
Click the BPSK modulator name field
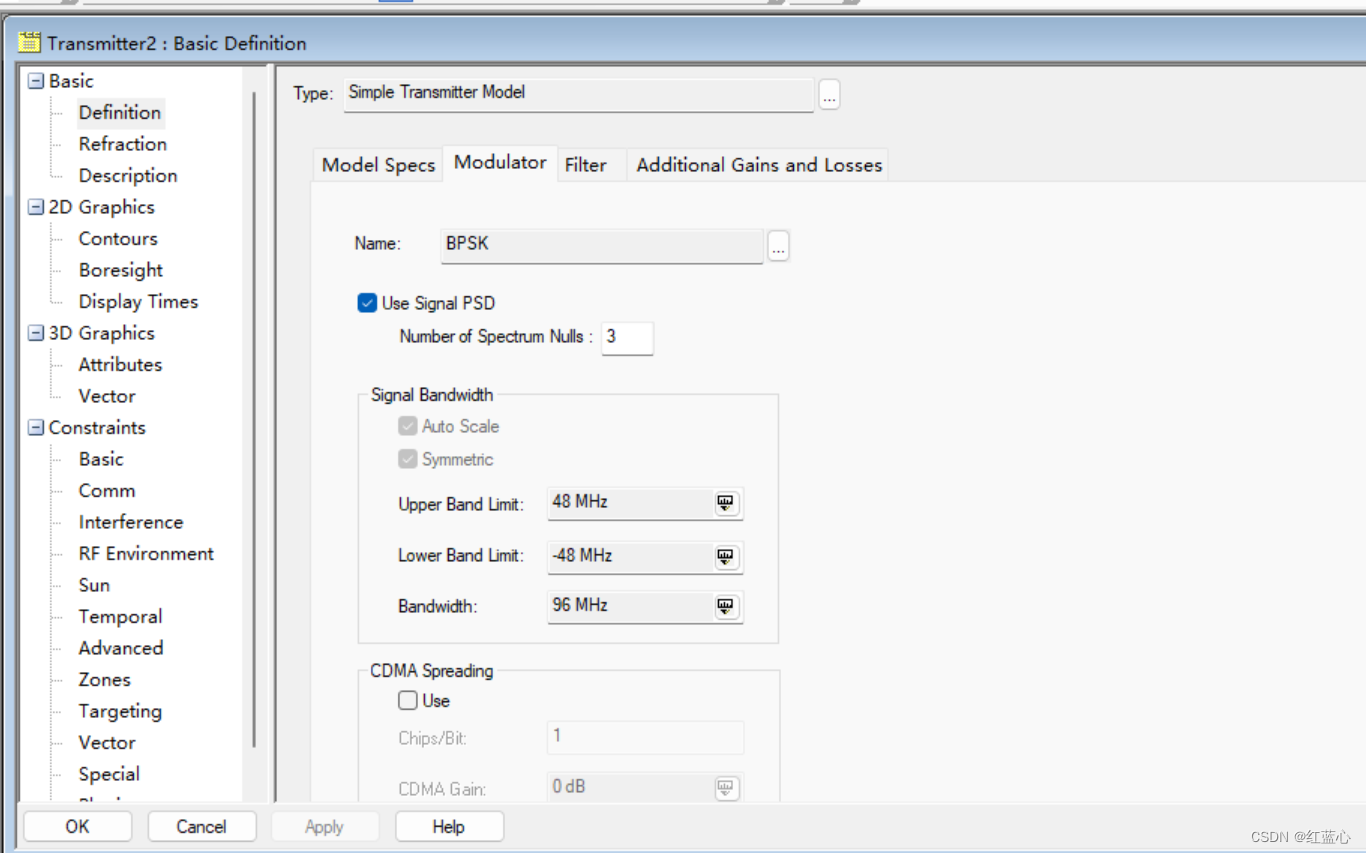click(x=602, y=245)
